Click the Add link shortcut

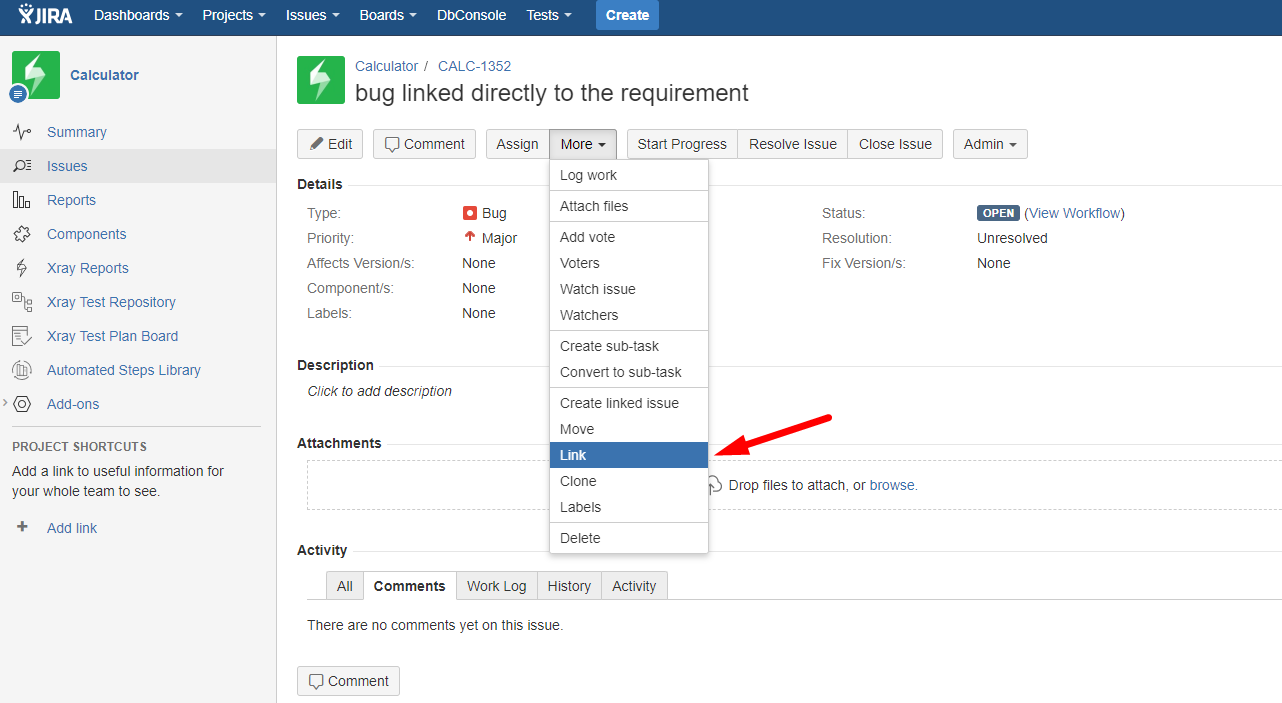(x=72, y=528)
